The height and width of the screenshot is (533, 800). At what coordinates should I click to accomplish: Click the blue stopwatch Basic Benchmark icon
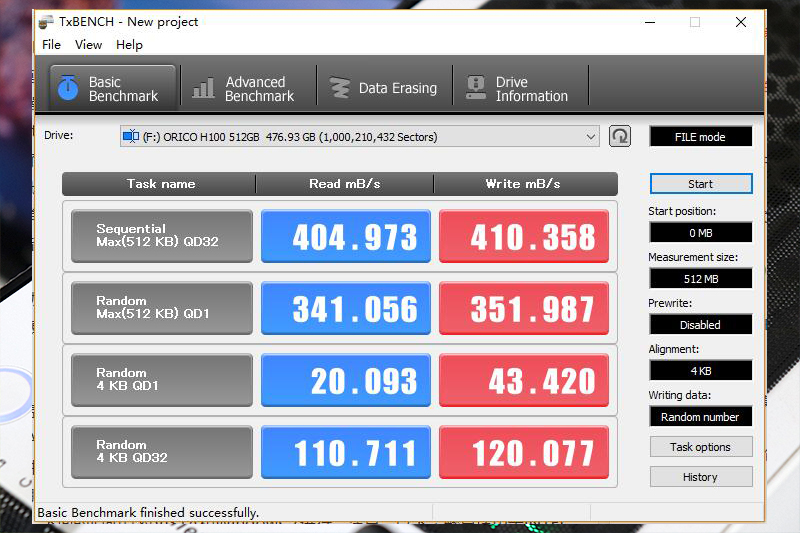point(68,88)
